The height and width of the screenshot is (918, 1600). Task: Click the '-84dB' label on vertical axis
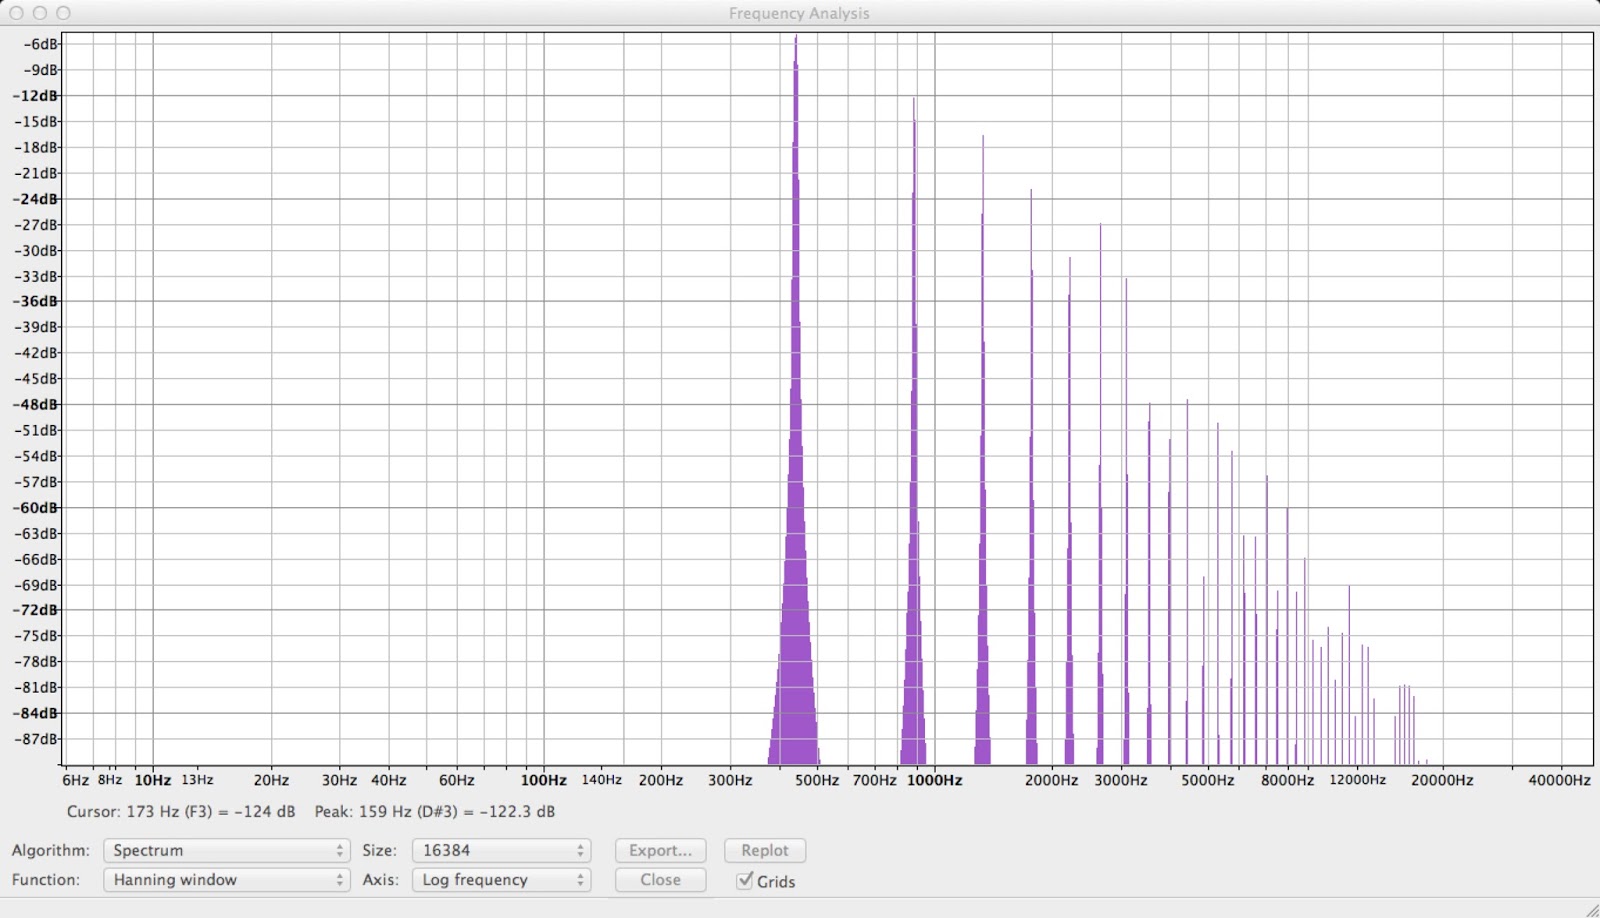tap(35, 713)
